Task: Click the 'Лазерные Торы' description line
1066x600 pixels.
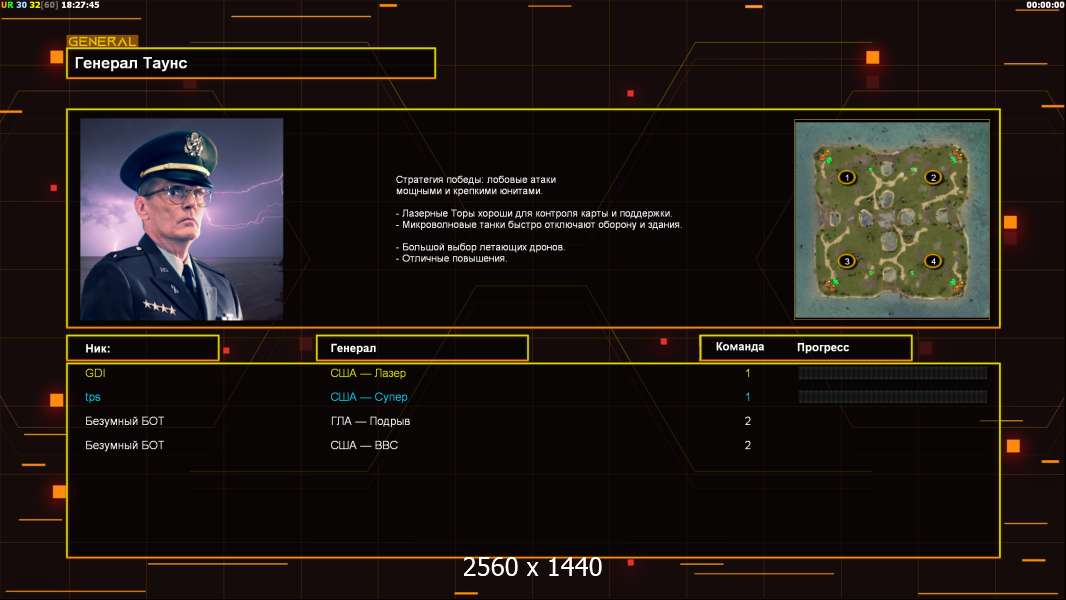Action: (534, 213)
